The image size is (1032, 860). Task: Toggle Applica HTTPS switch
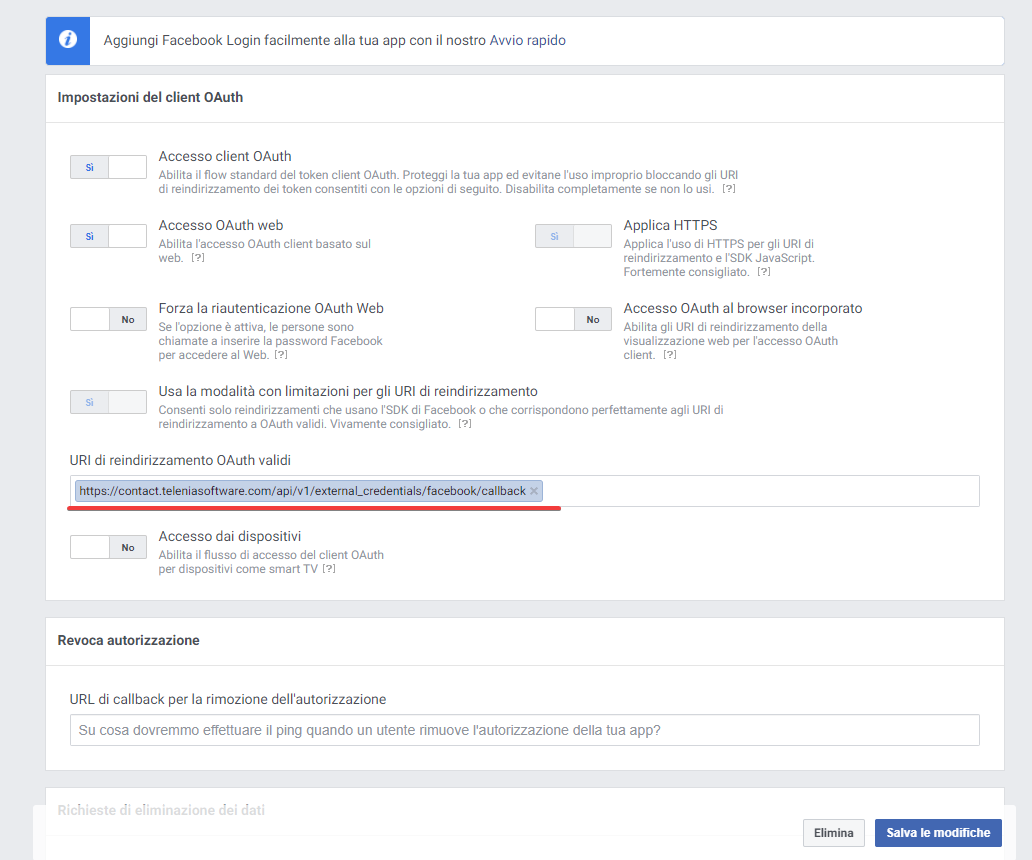573,236
